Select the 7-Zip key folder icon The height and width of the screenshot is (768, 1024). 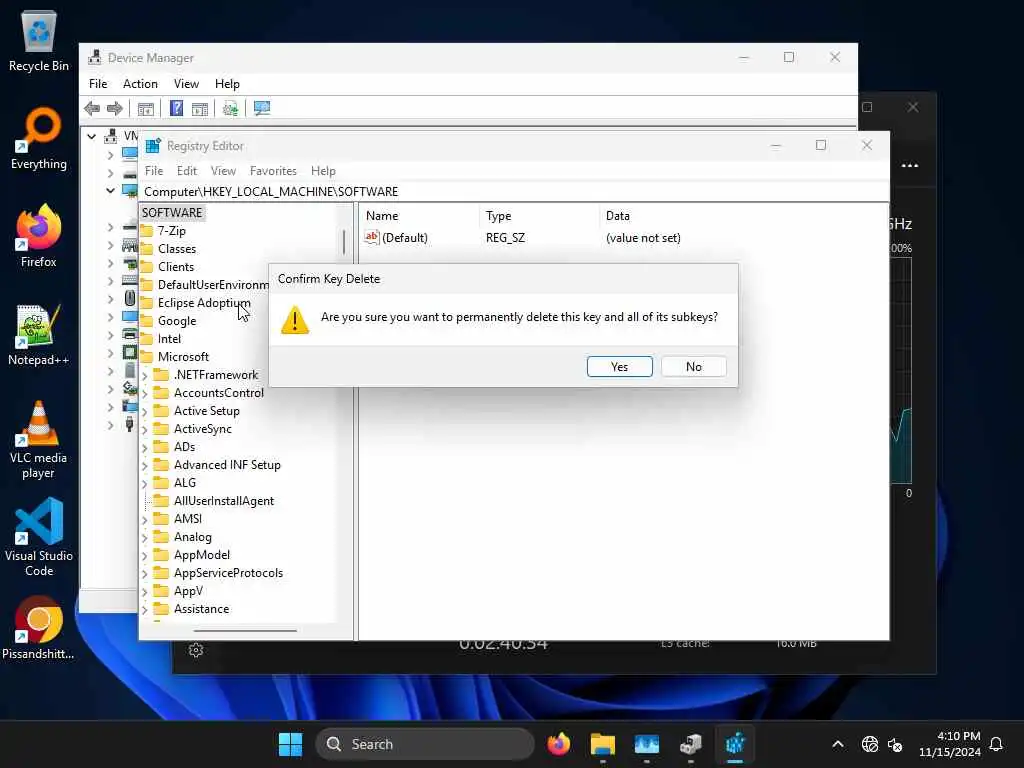147,231
